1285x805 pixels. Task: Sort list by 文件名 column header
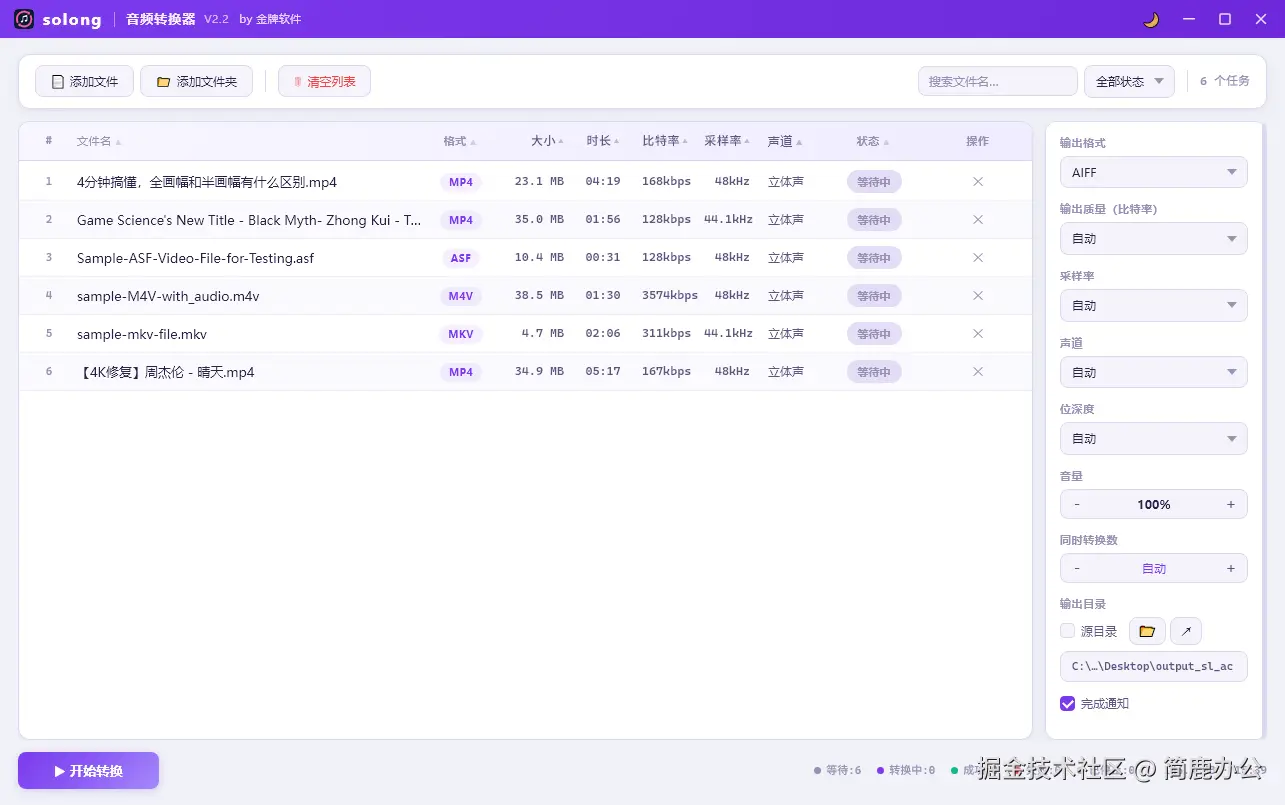[99, 141]
